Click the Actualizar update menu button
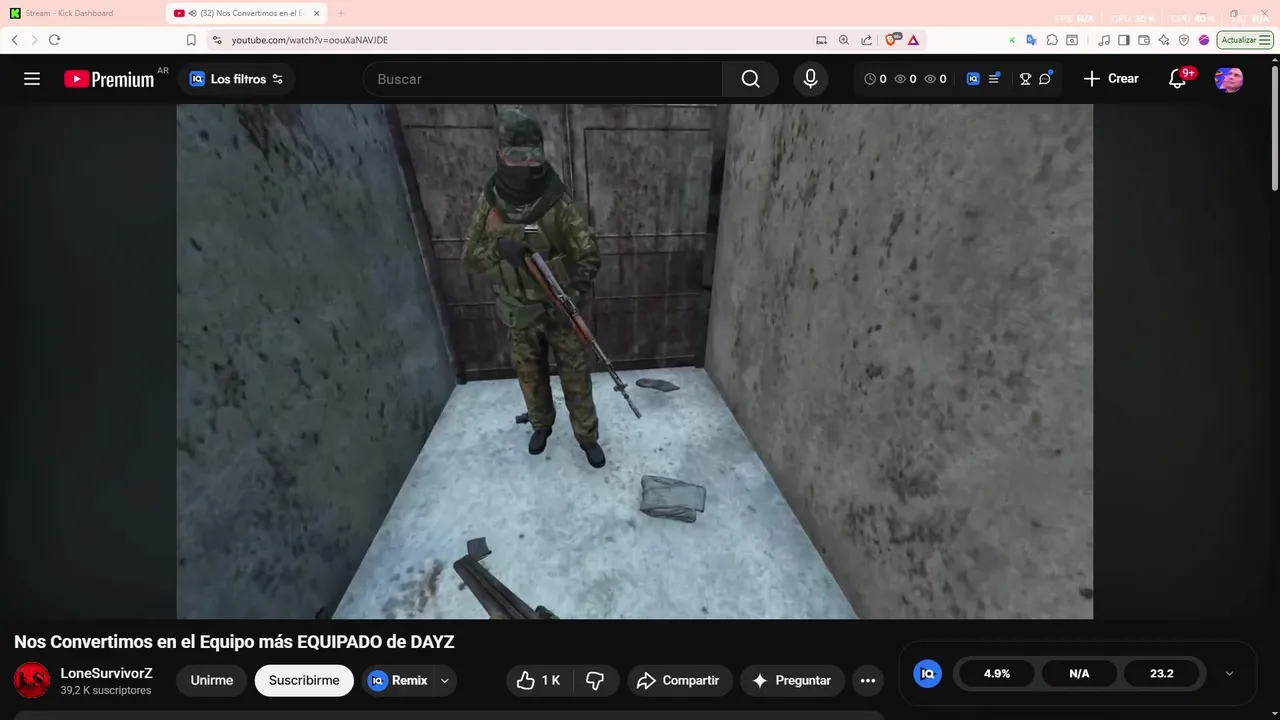 [1245, 40]
